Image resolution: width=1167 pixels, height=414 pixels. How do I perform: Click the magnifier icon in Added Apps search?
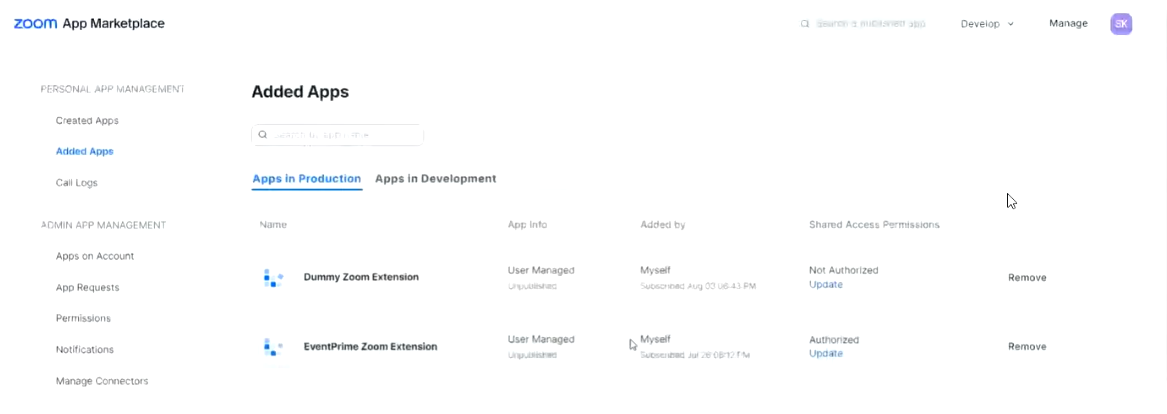click(263, 135)
